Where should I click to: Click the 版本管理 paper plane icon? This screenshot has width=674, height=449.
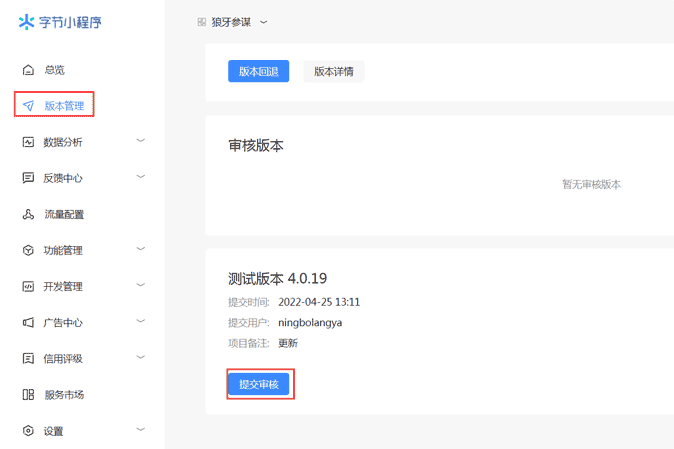coord(28,105)
